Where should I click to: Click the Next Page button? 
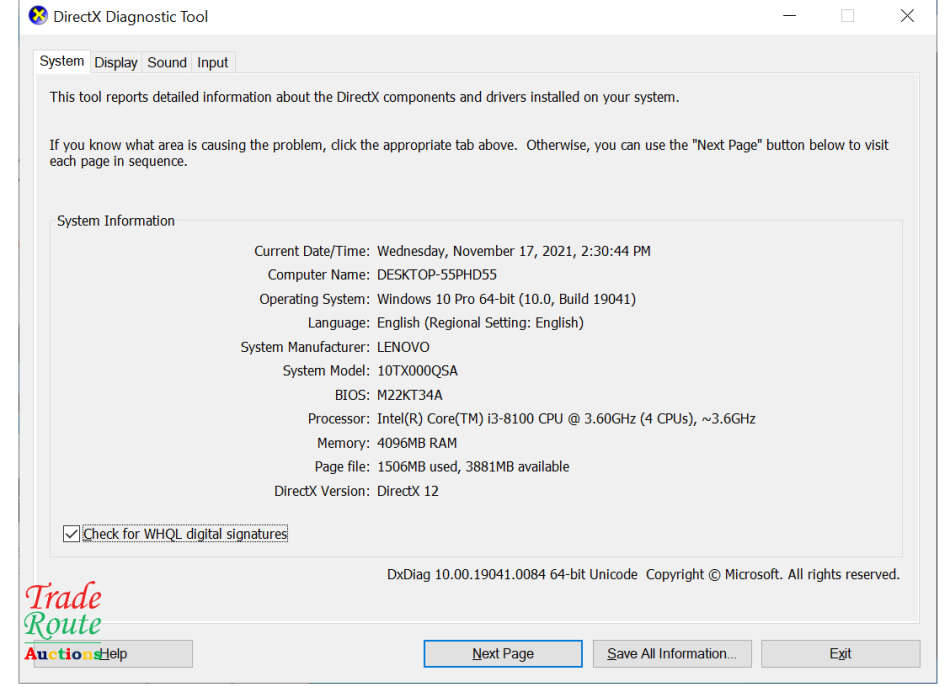point(502,654)
